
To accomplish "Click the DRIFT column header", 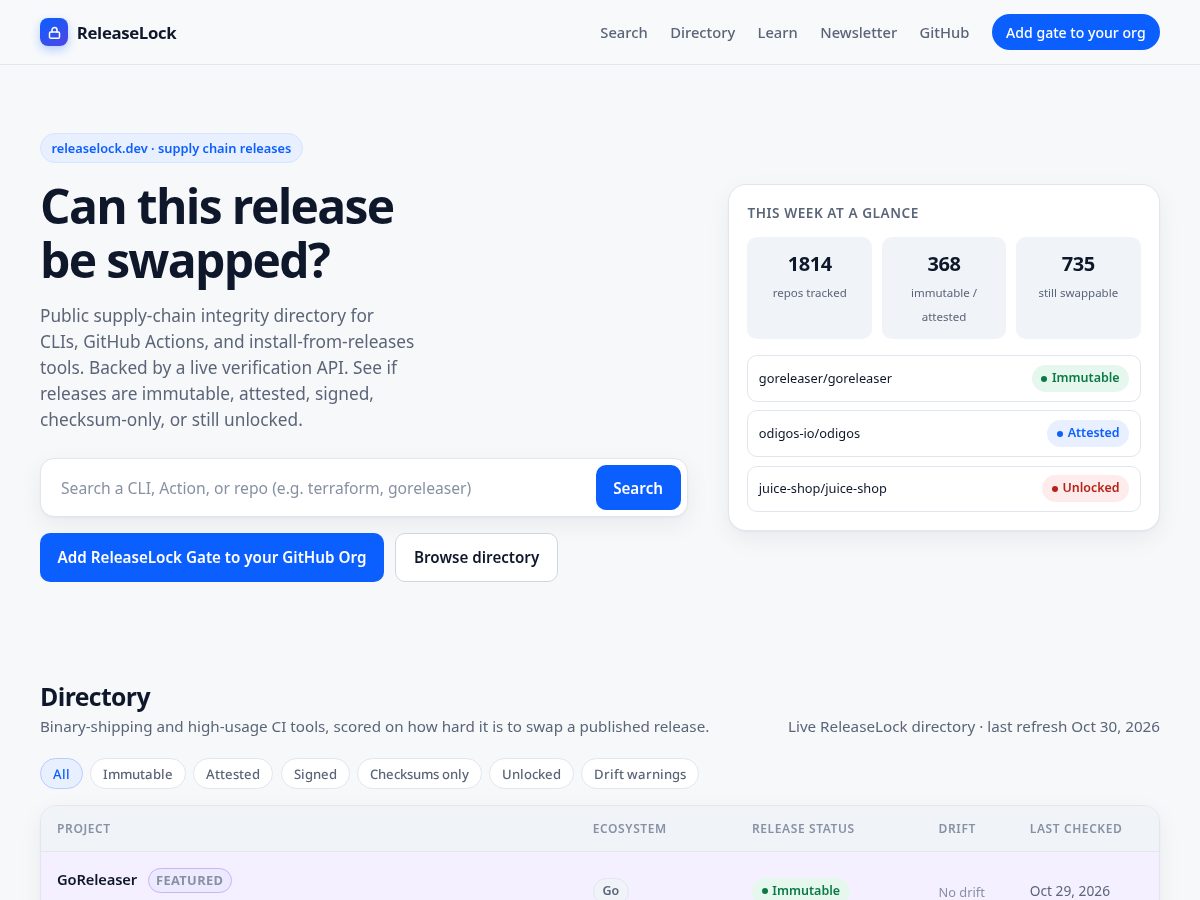I will point(957,829).
